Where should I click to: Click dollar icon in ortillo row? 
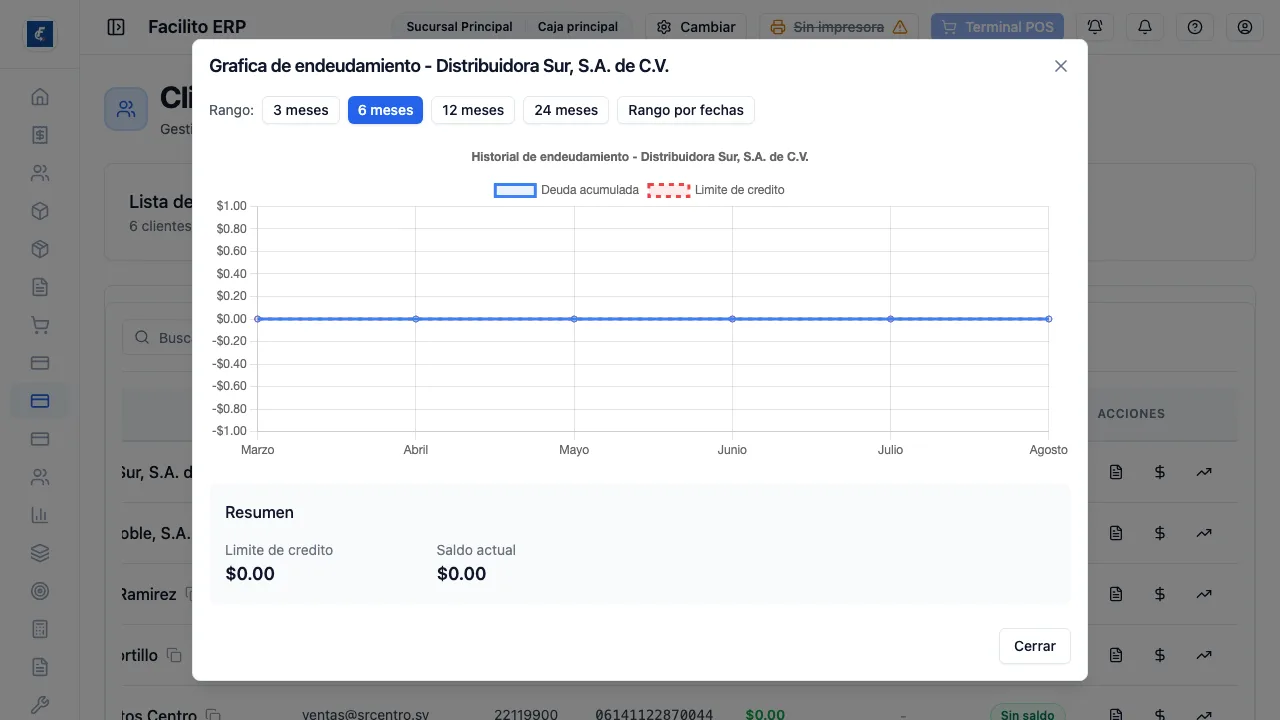coord(1160,655)
